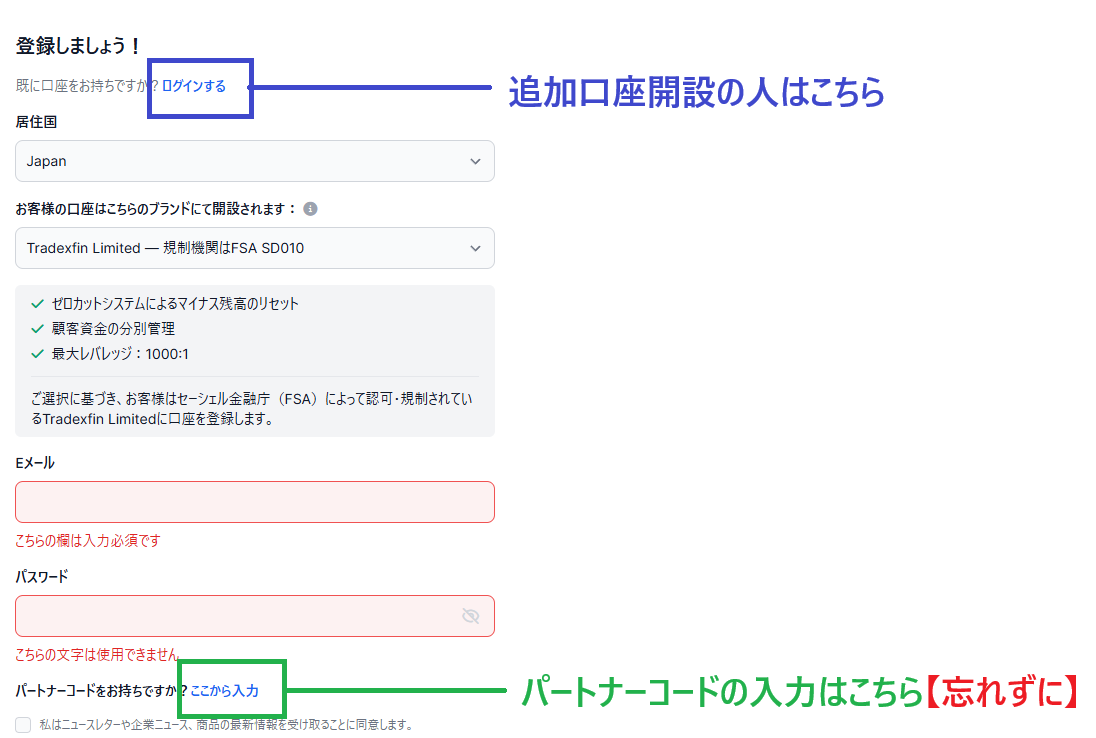Click chevron arrow in Japan country field

(x=475, y=161)
